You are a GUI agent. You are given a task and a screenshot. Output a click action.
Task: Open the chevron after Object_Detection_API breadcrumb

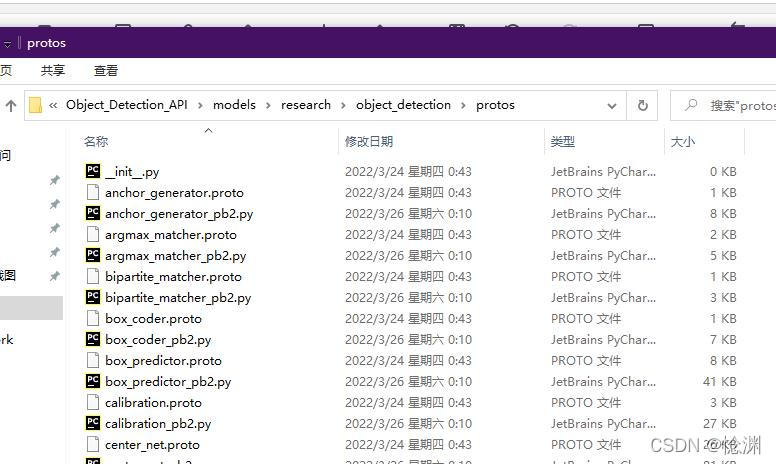(x=200, y=105)
